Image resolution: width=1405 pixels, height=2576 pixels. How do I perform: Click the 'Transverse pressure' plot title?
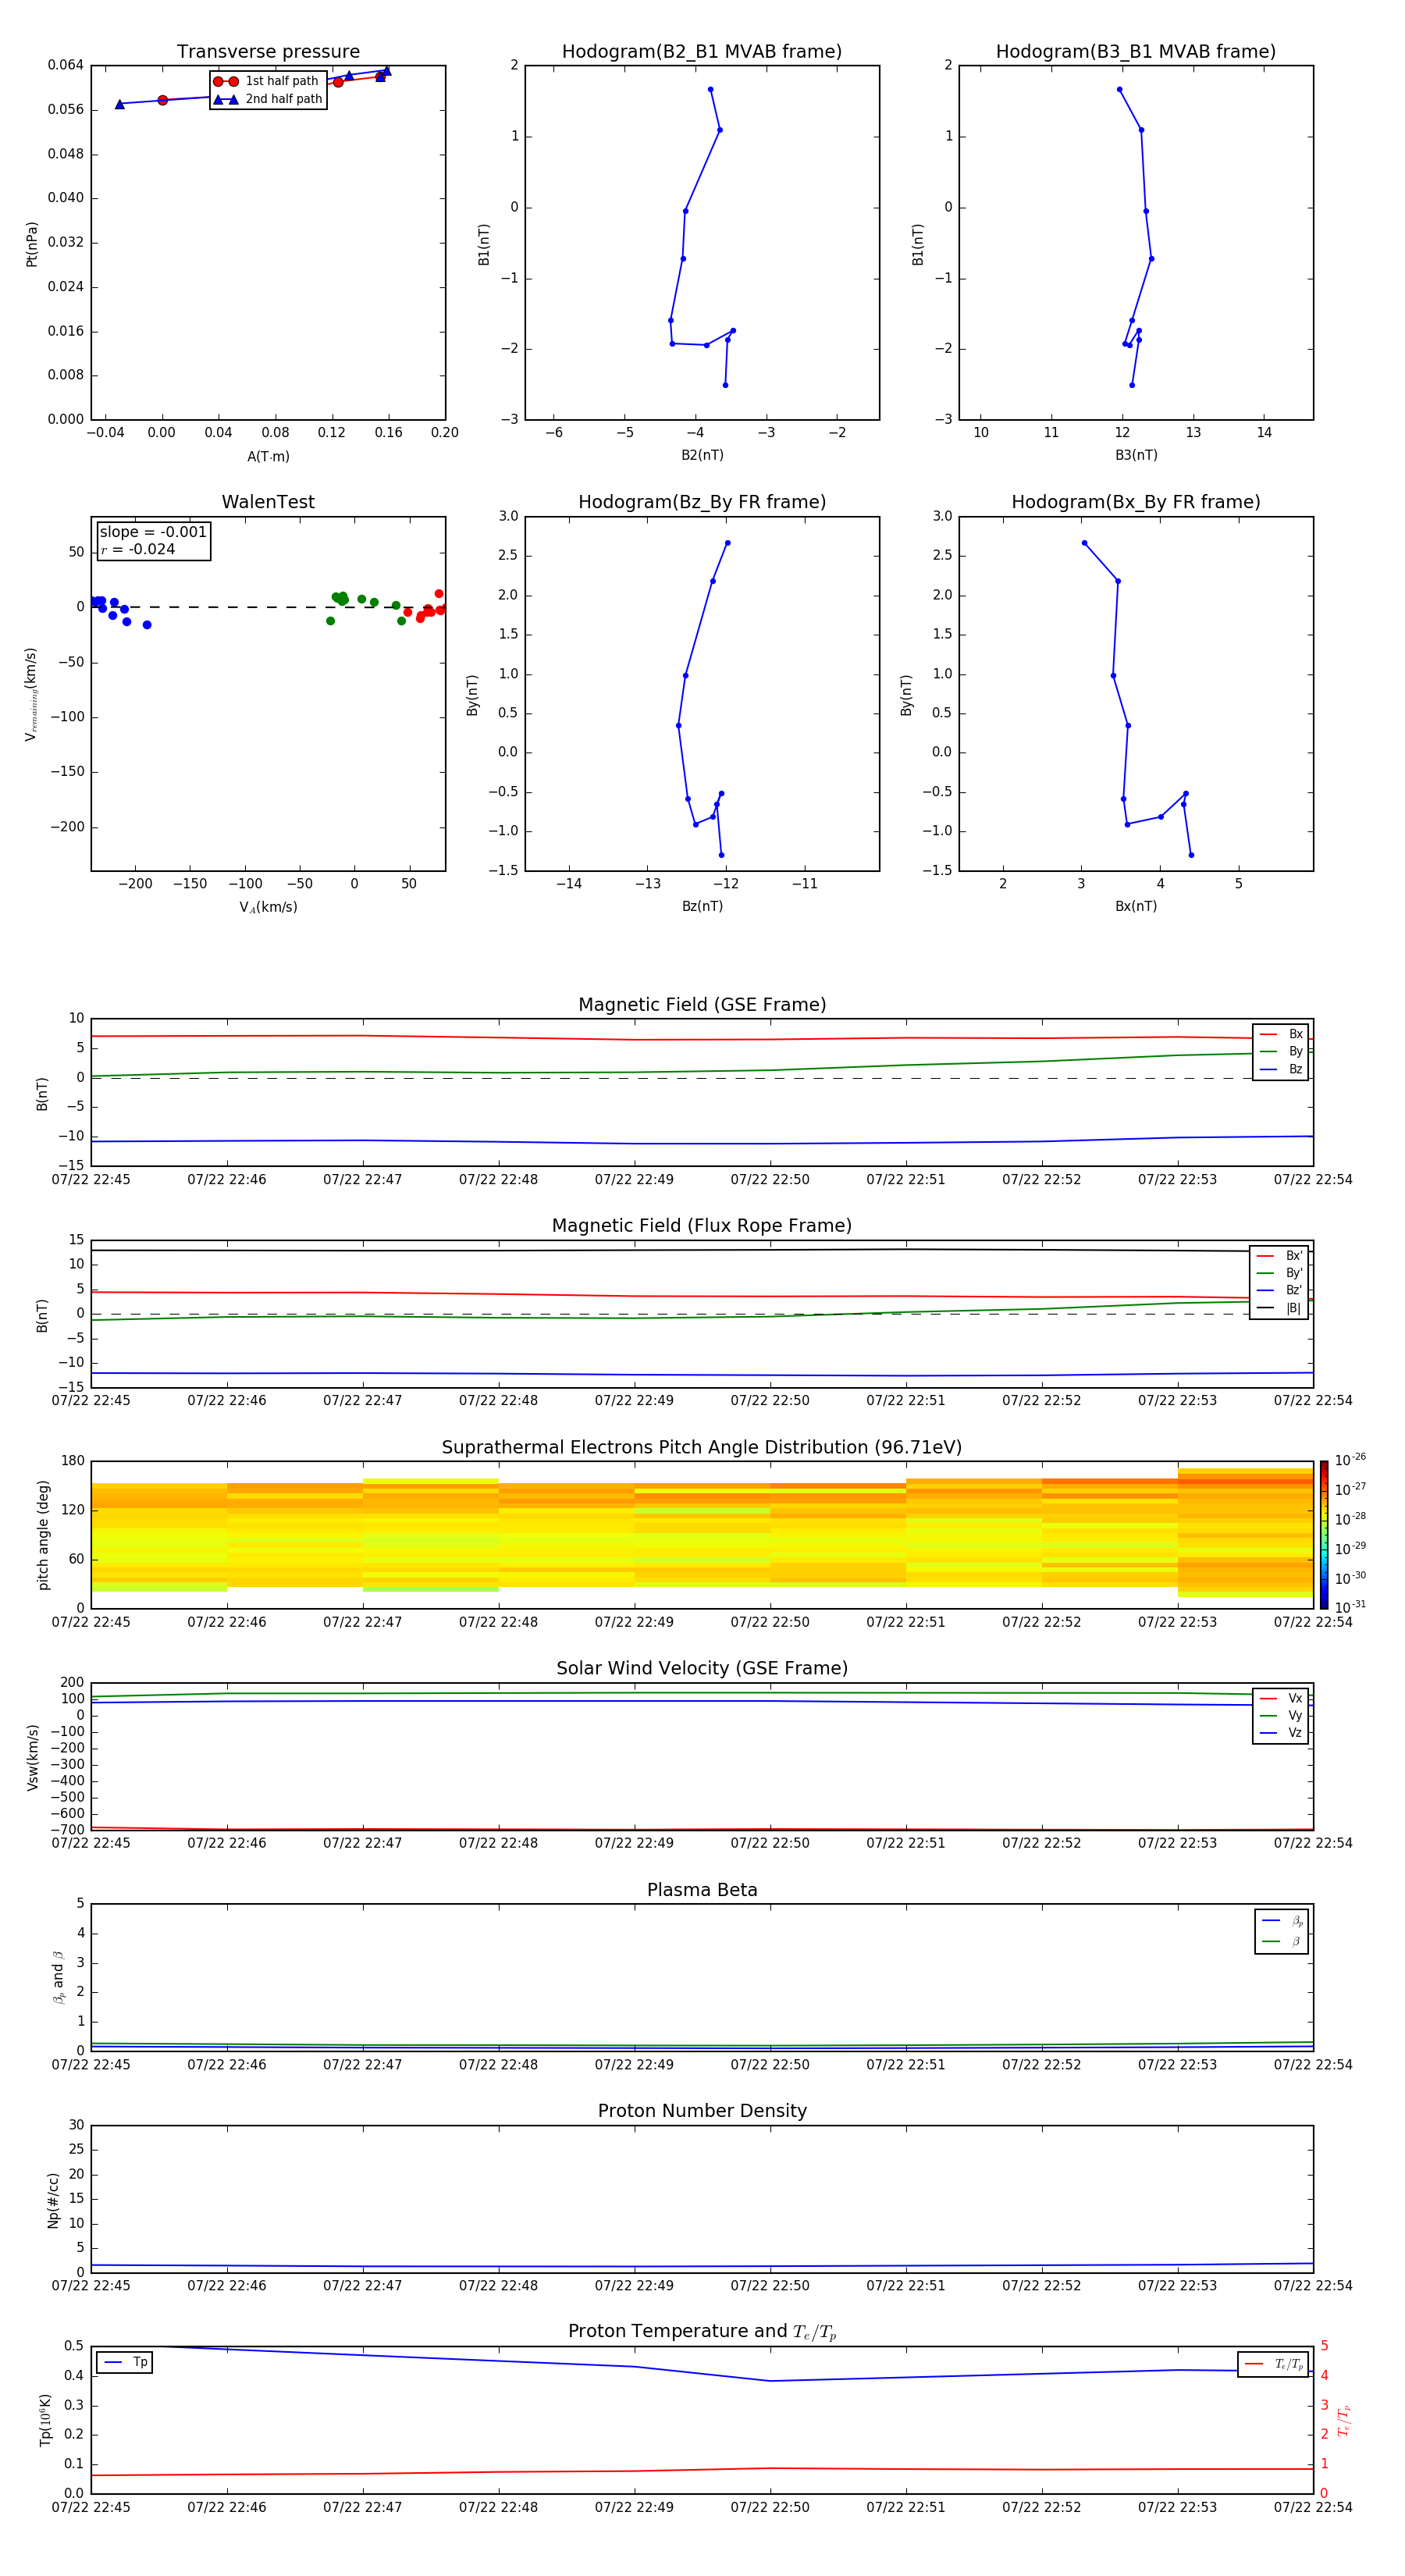tap(268, 51)
